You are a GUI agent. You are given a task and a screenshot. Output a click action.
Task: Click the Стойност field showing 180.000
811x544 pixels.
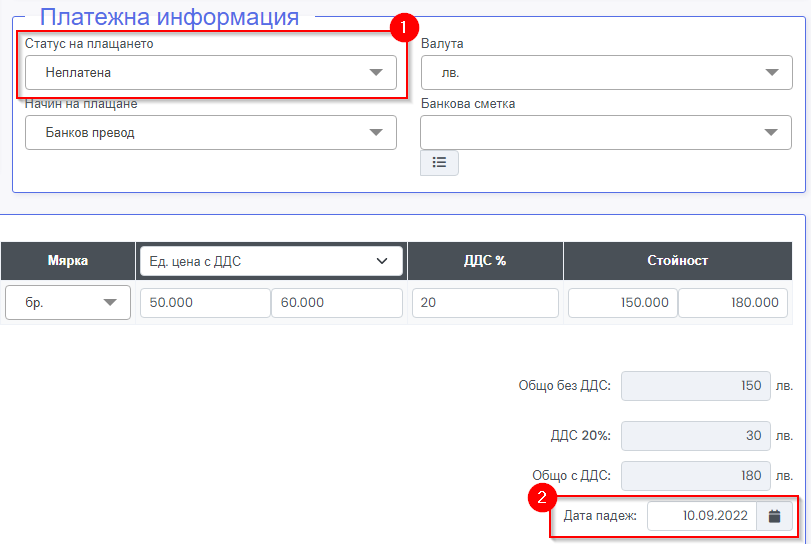732,303
